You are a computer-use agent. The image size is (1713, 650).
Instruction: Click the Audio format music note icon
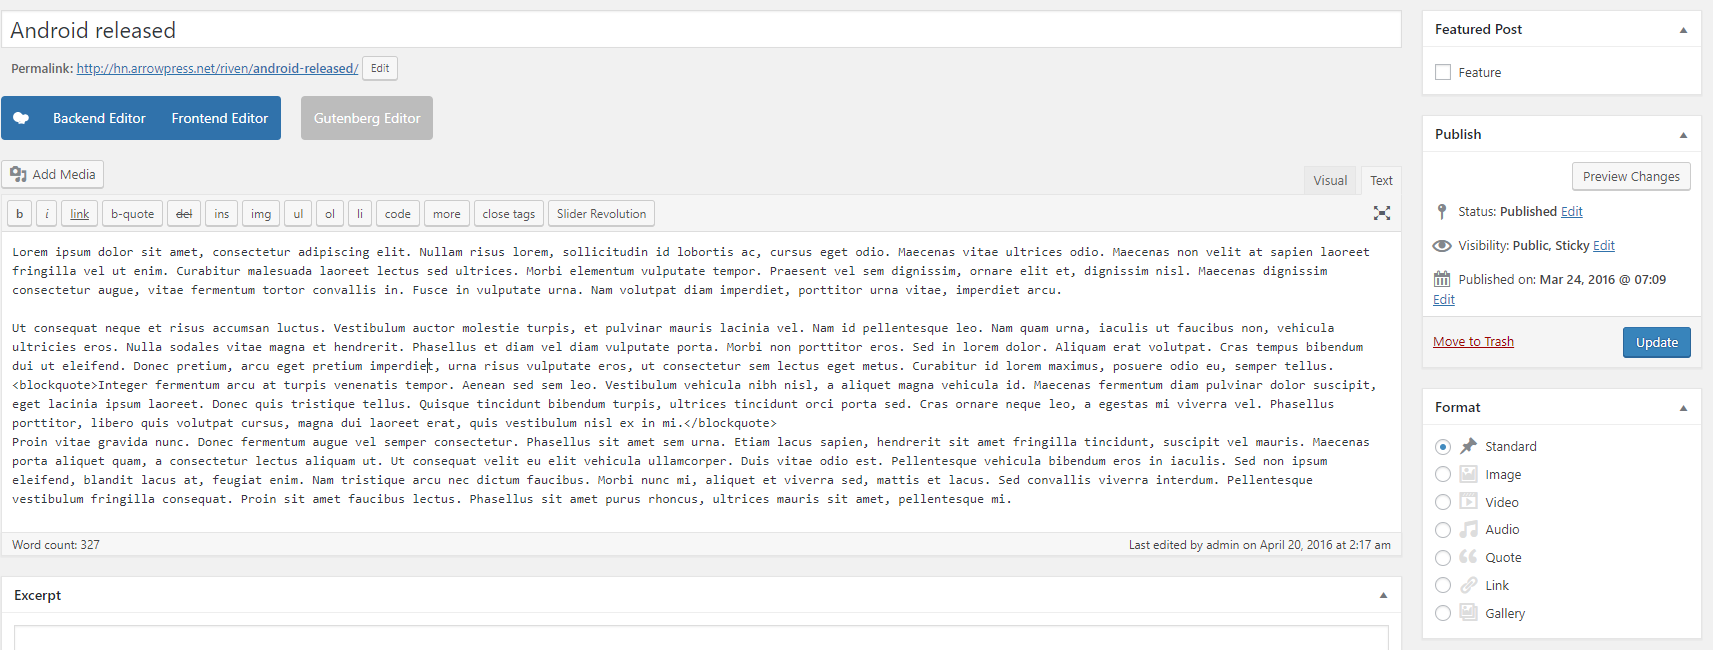pyautogui.click(x=1468, y=529)
